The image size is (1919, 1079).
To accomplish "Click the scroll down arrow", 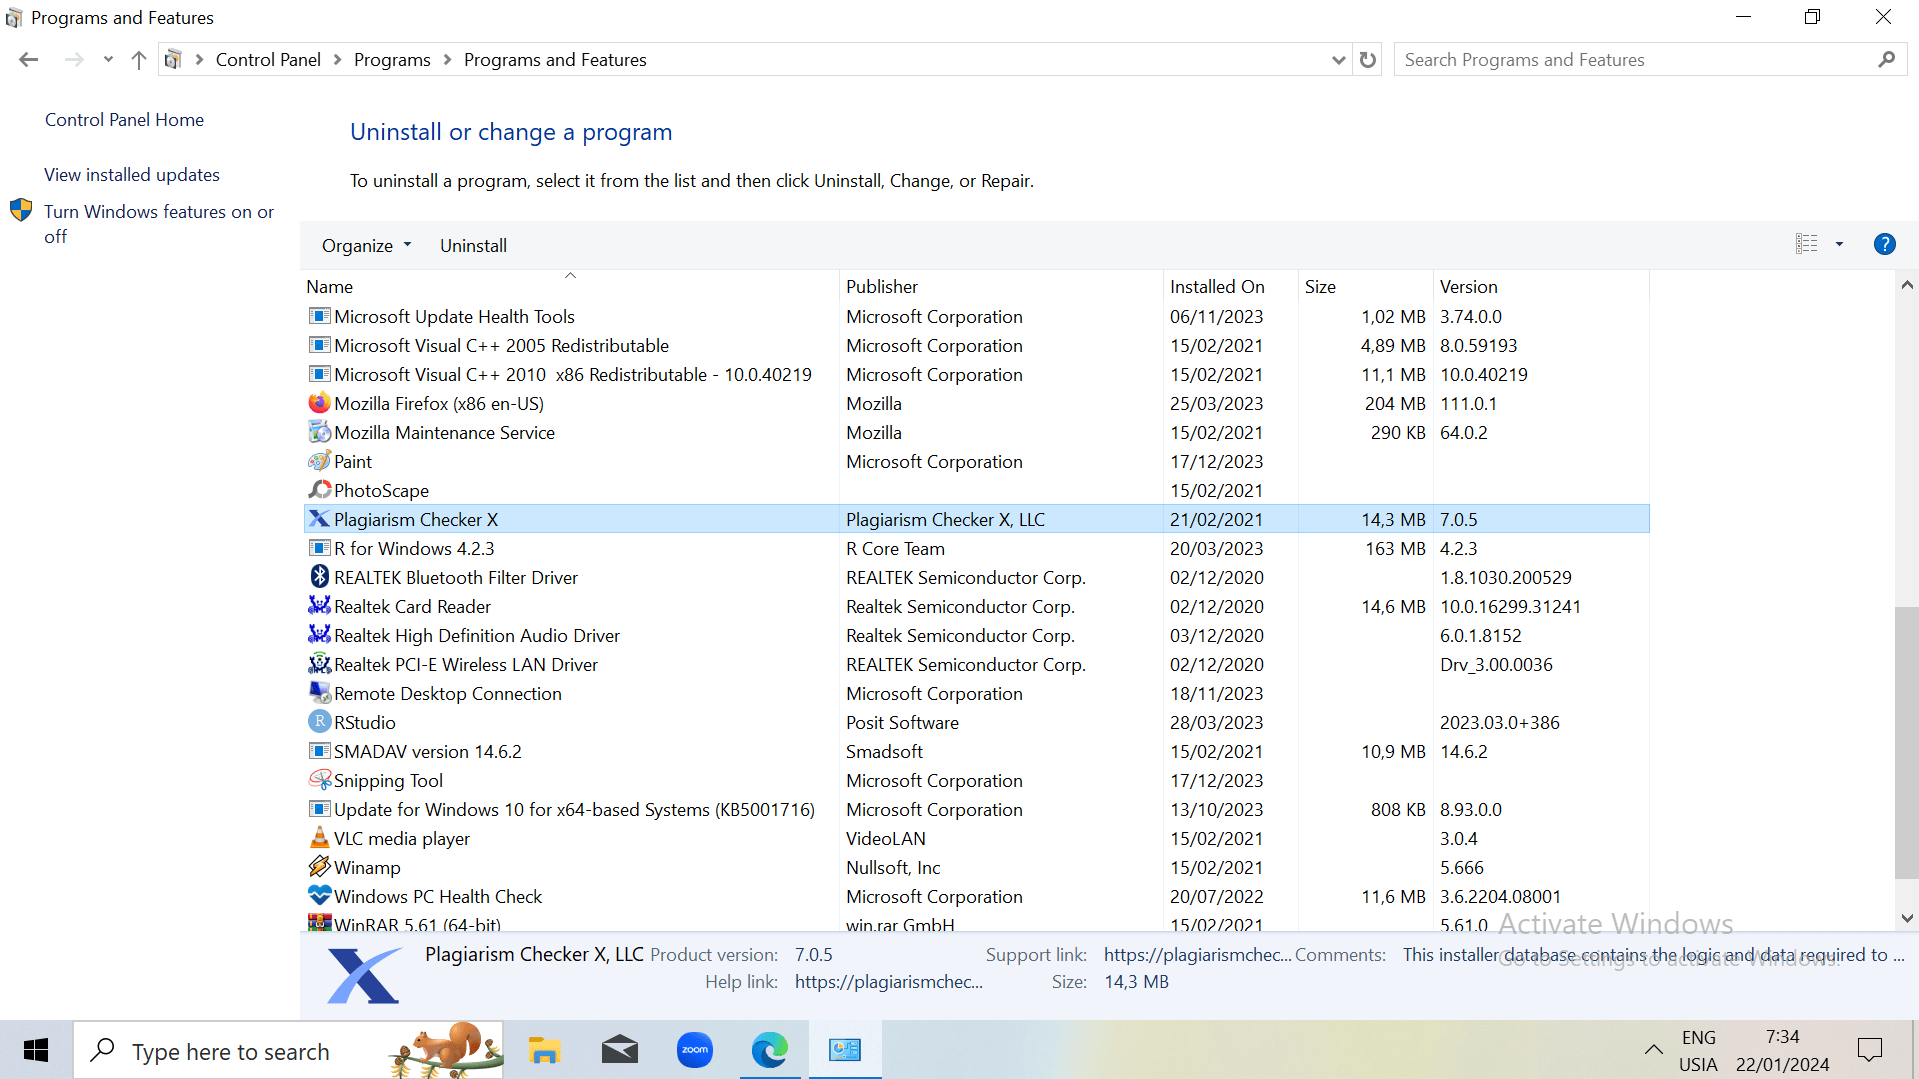I will 1906,918.
